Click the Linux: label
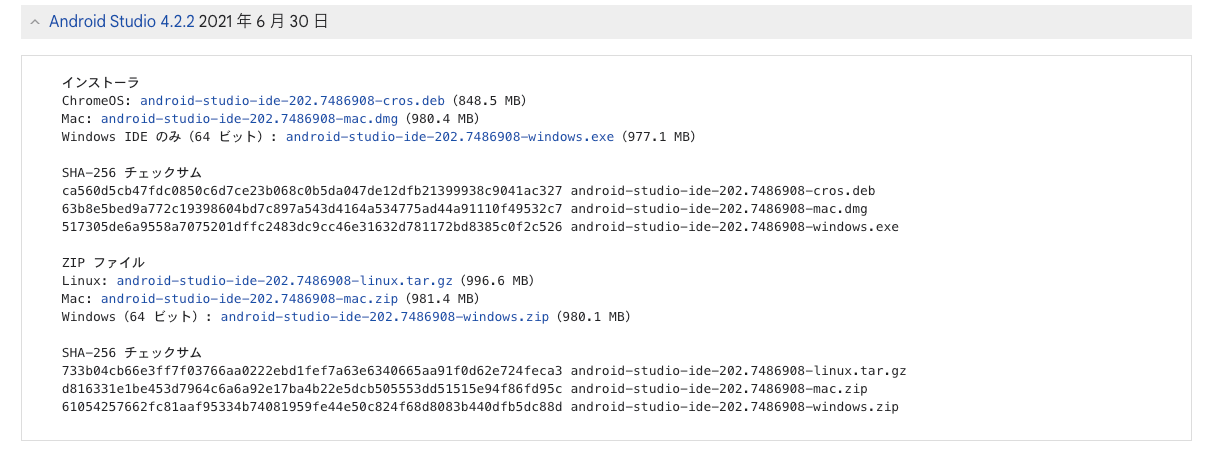 pyautogui.click(x=85, y=281)
